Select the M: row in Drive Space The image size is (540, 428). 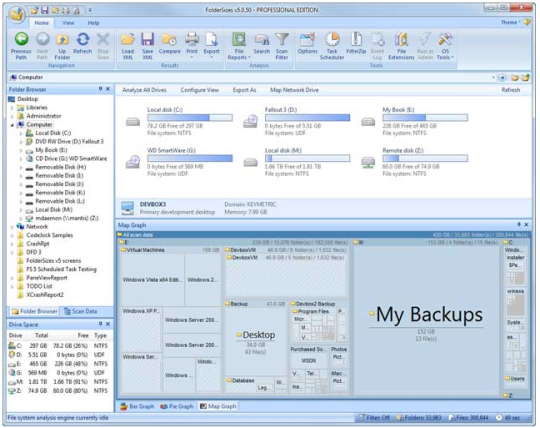(x=59, y=382)
